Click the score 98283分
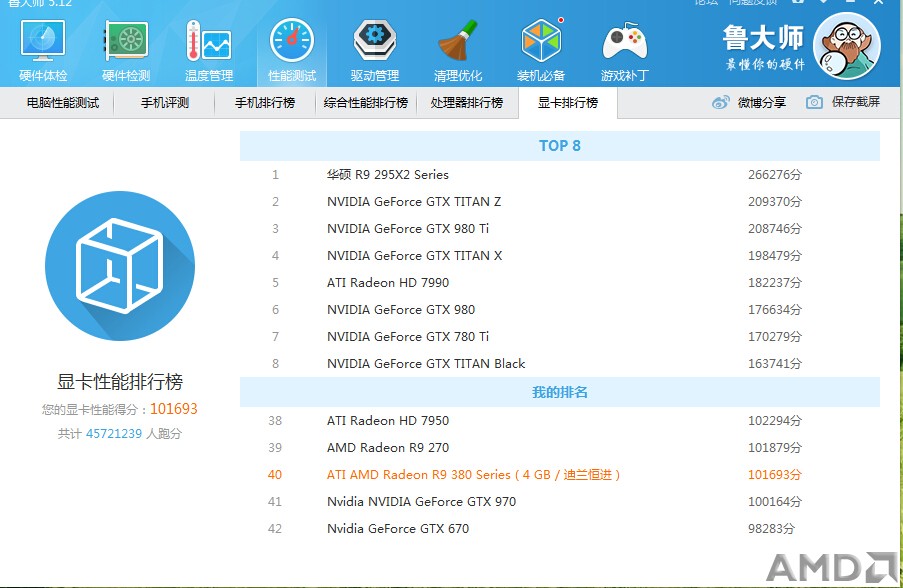Viewport: 903px width, 588px height. 771,529
